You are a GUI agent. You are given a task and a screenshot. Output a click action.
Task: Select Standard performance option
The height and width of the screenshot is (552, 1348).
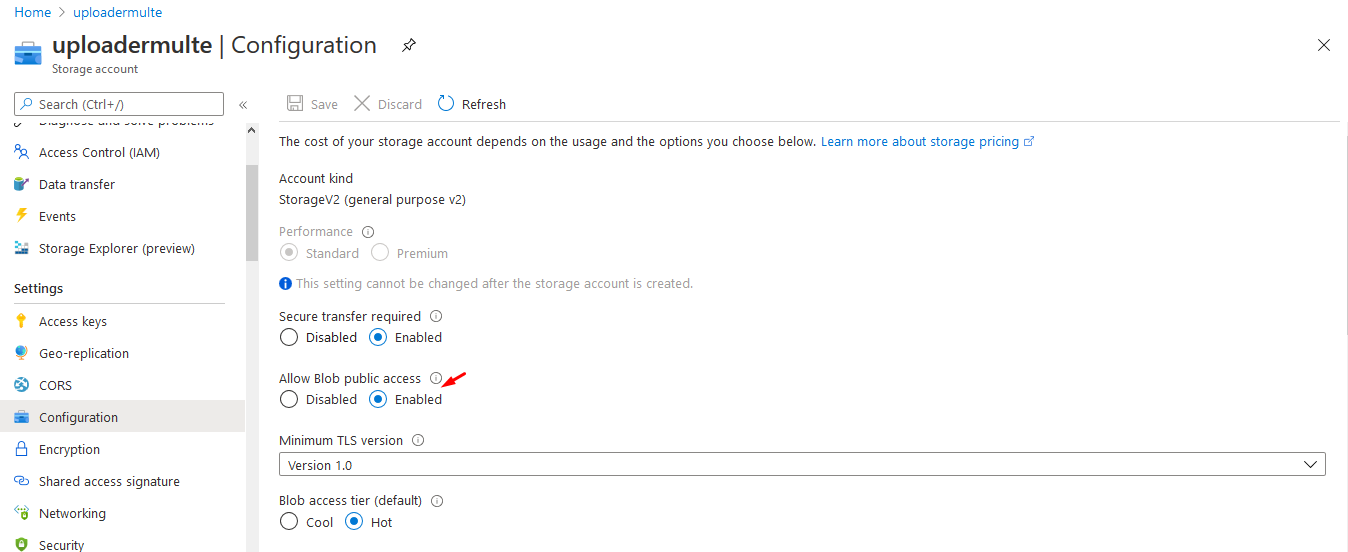click(x=289, y=253)
